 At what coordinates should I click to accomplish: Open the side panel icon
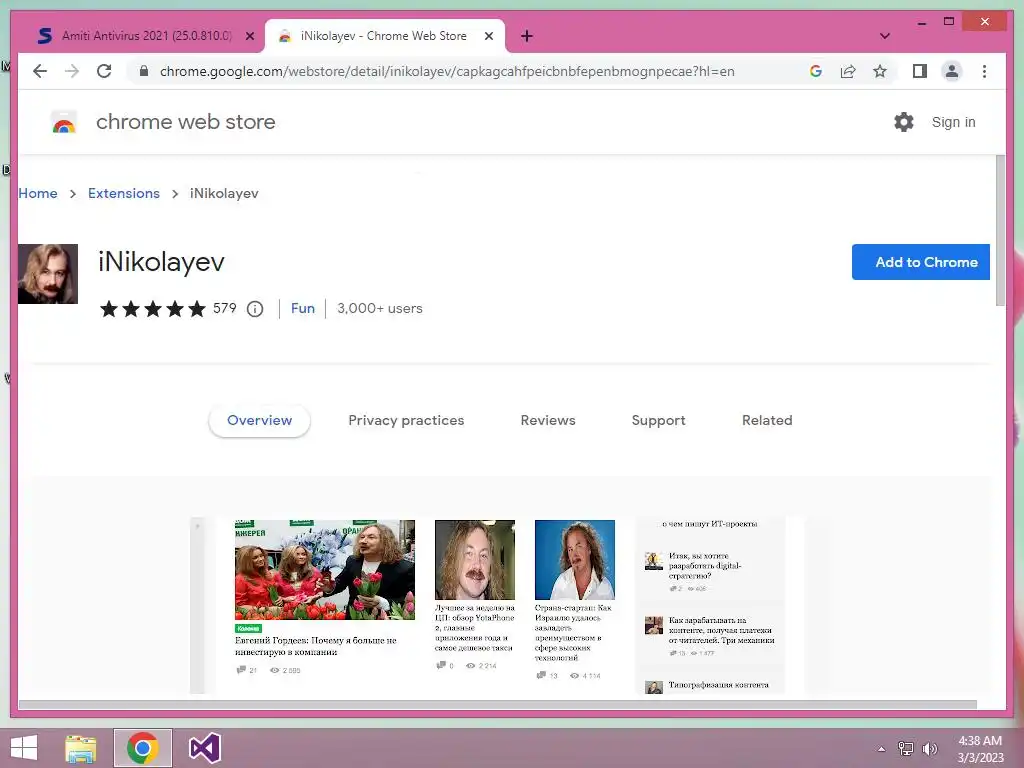click(x=920, y=71)
